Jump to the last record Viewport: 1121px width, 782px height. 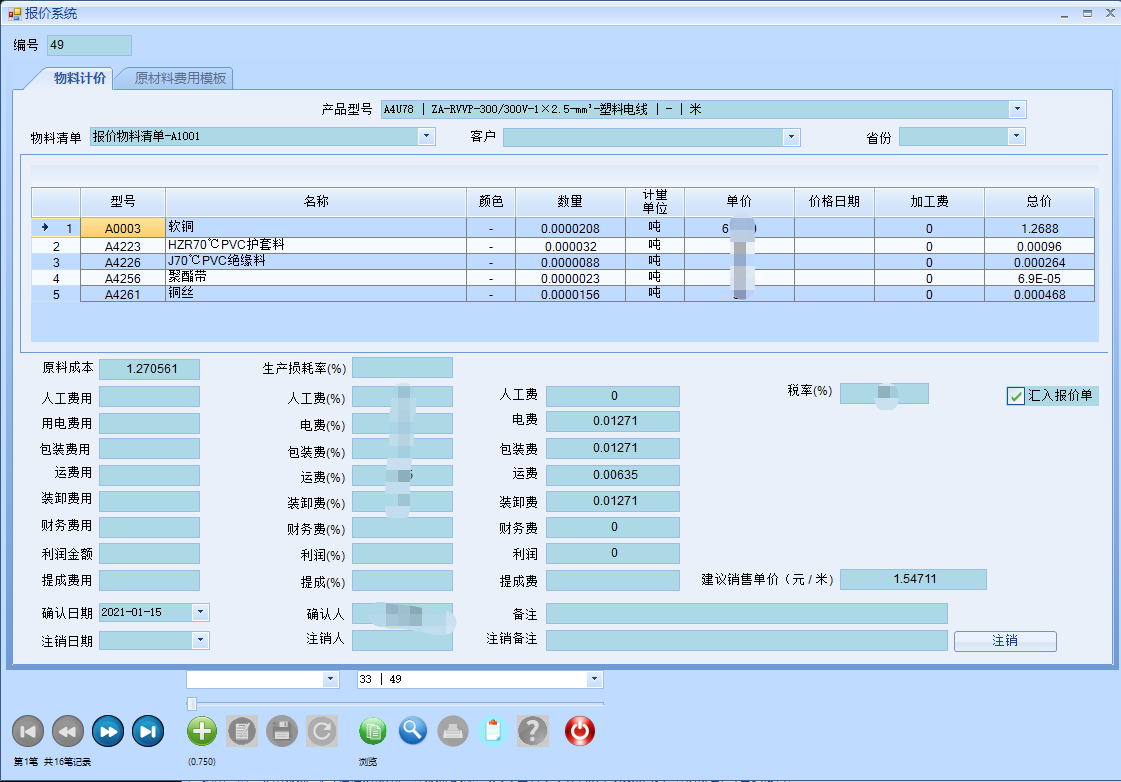(x=148, y=732)
